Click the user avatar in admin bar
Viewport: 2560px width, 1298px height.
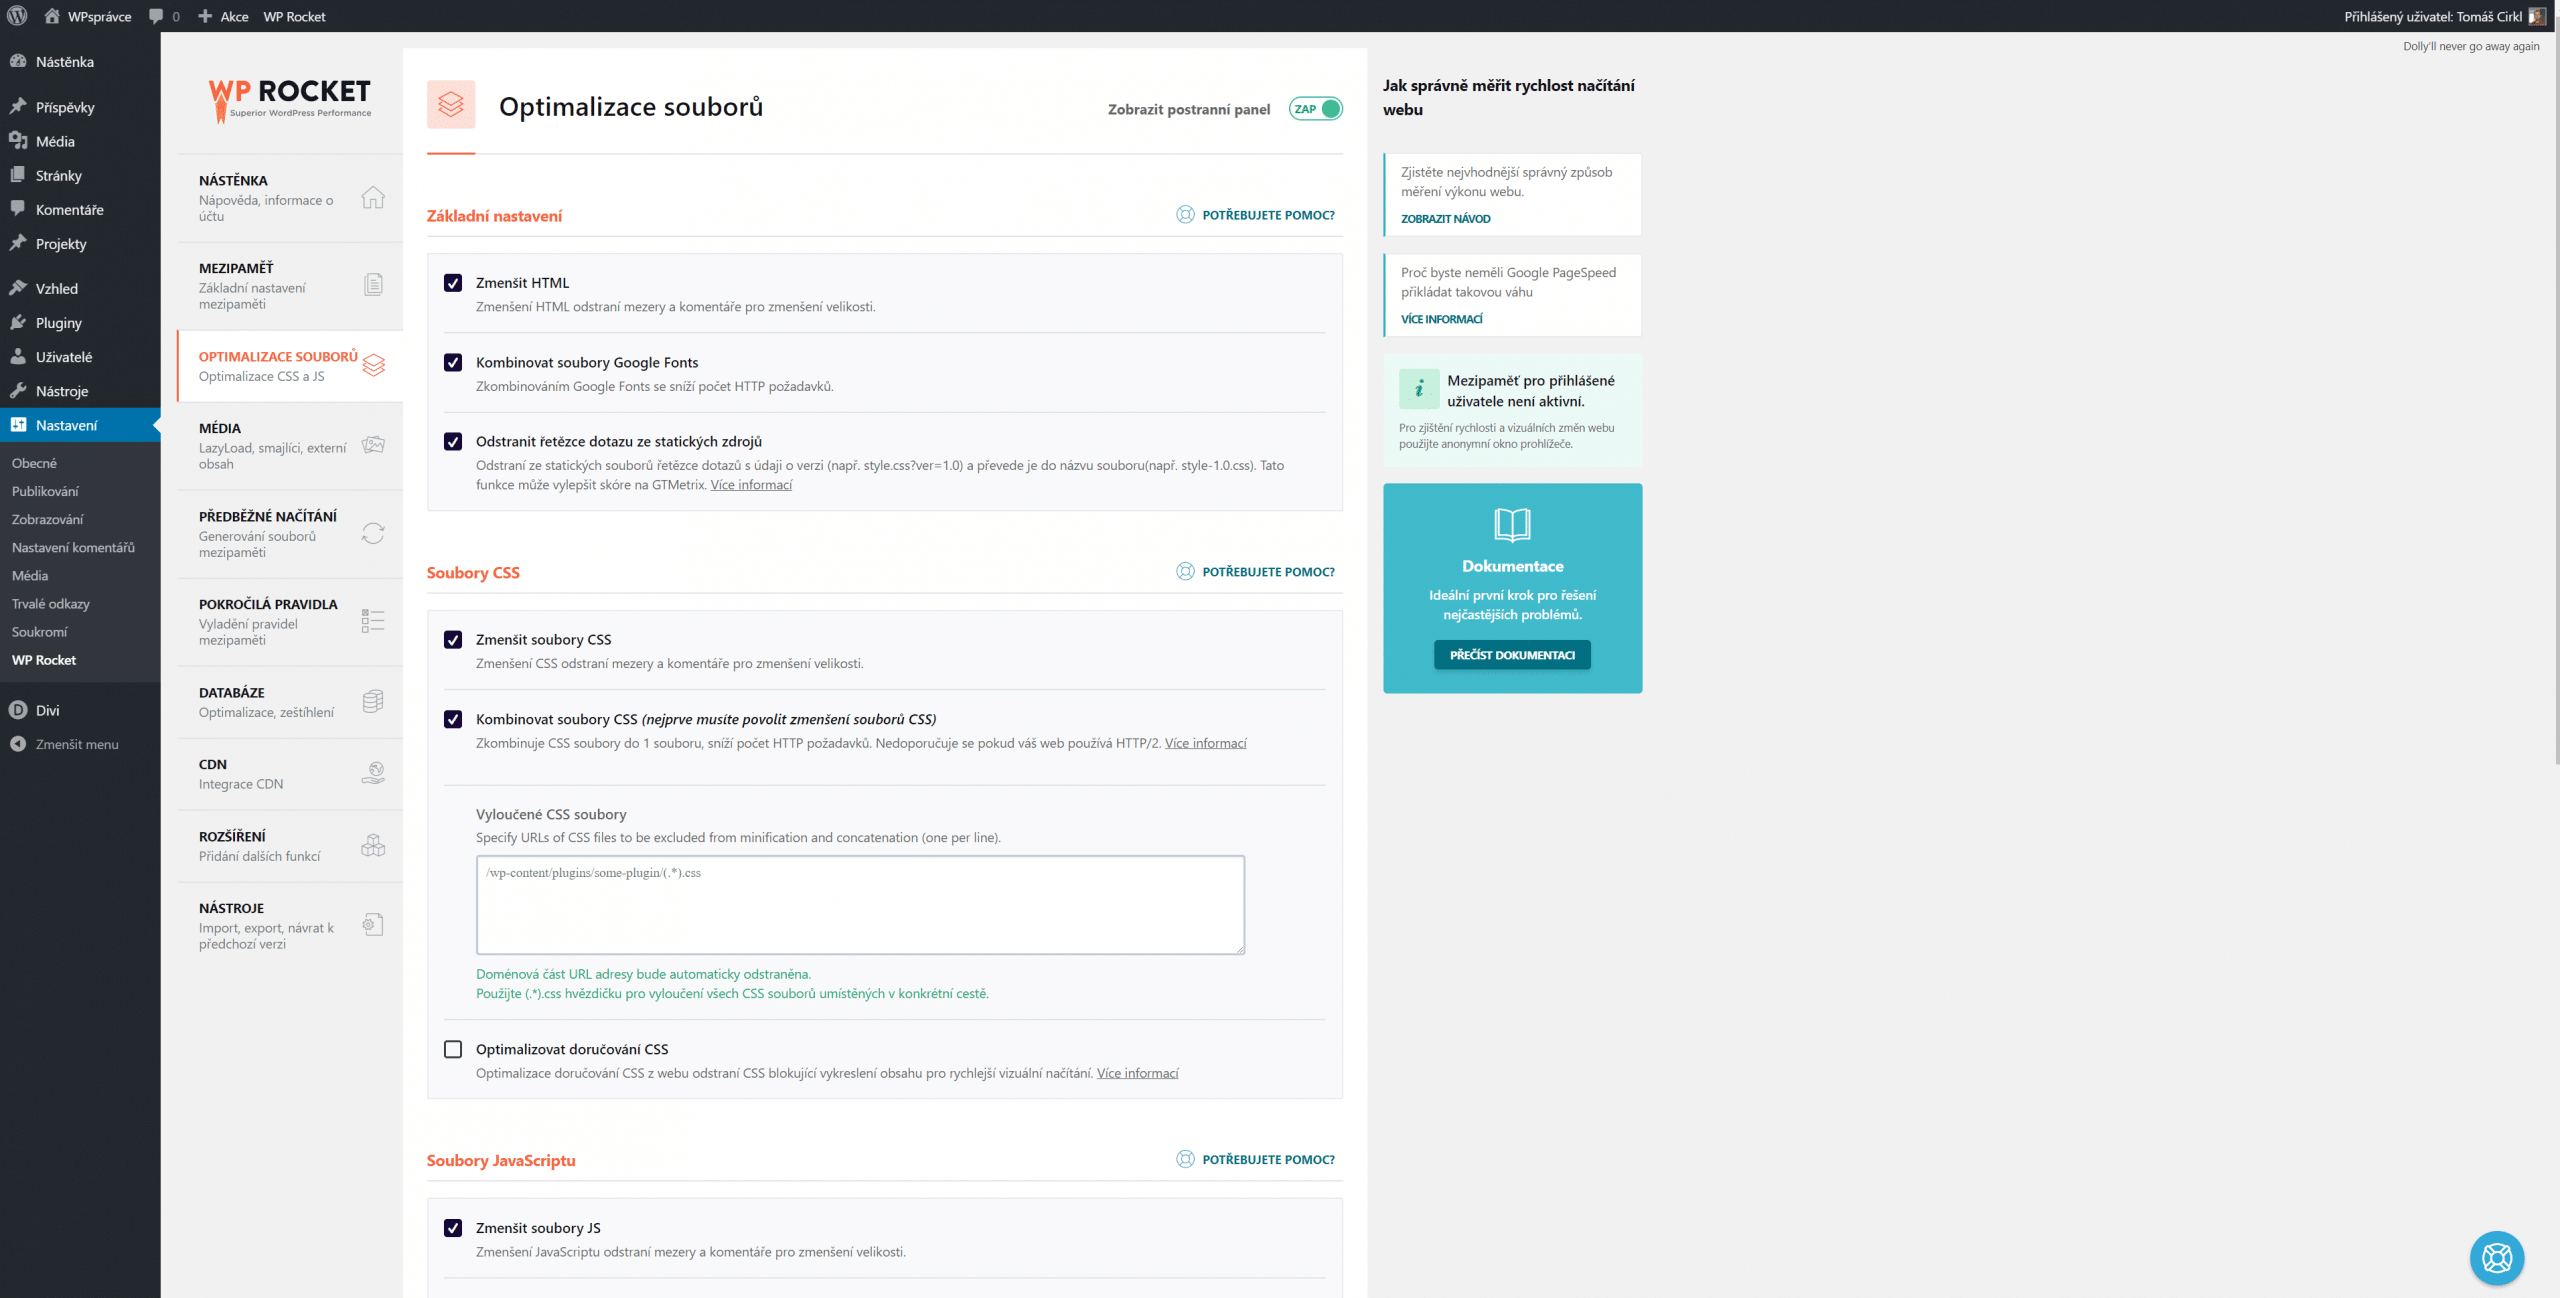coord(2537,16)
